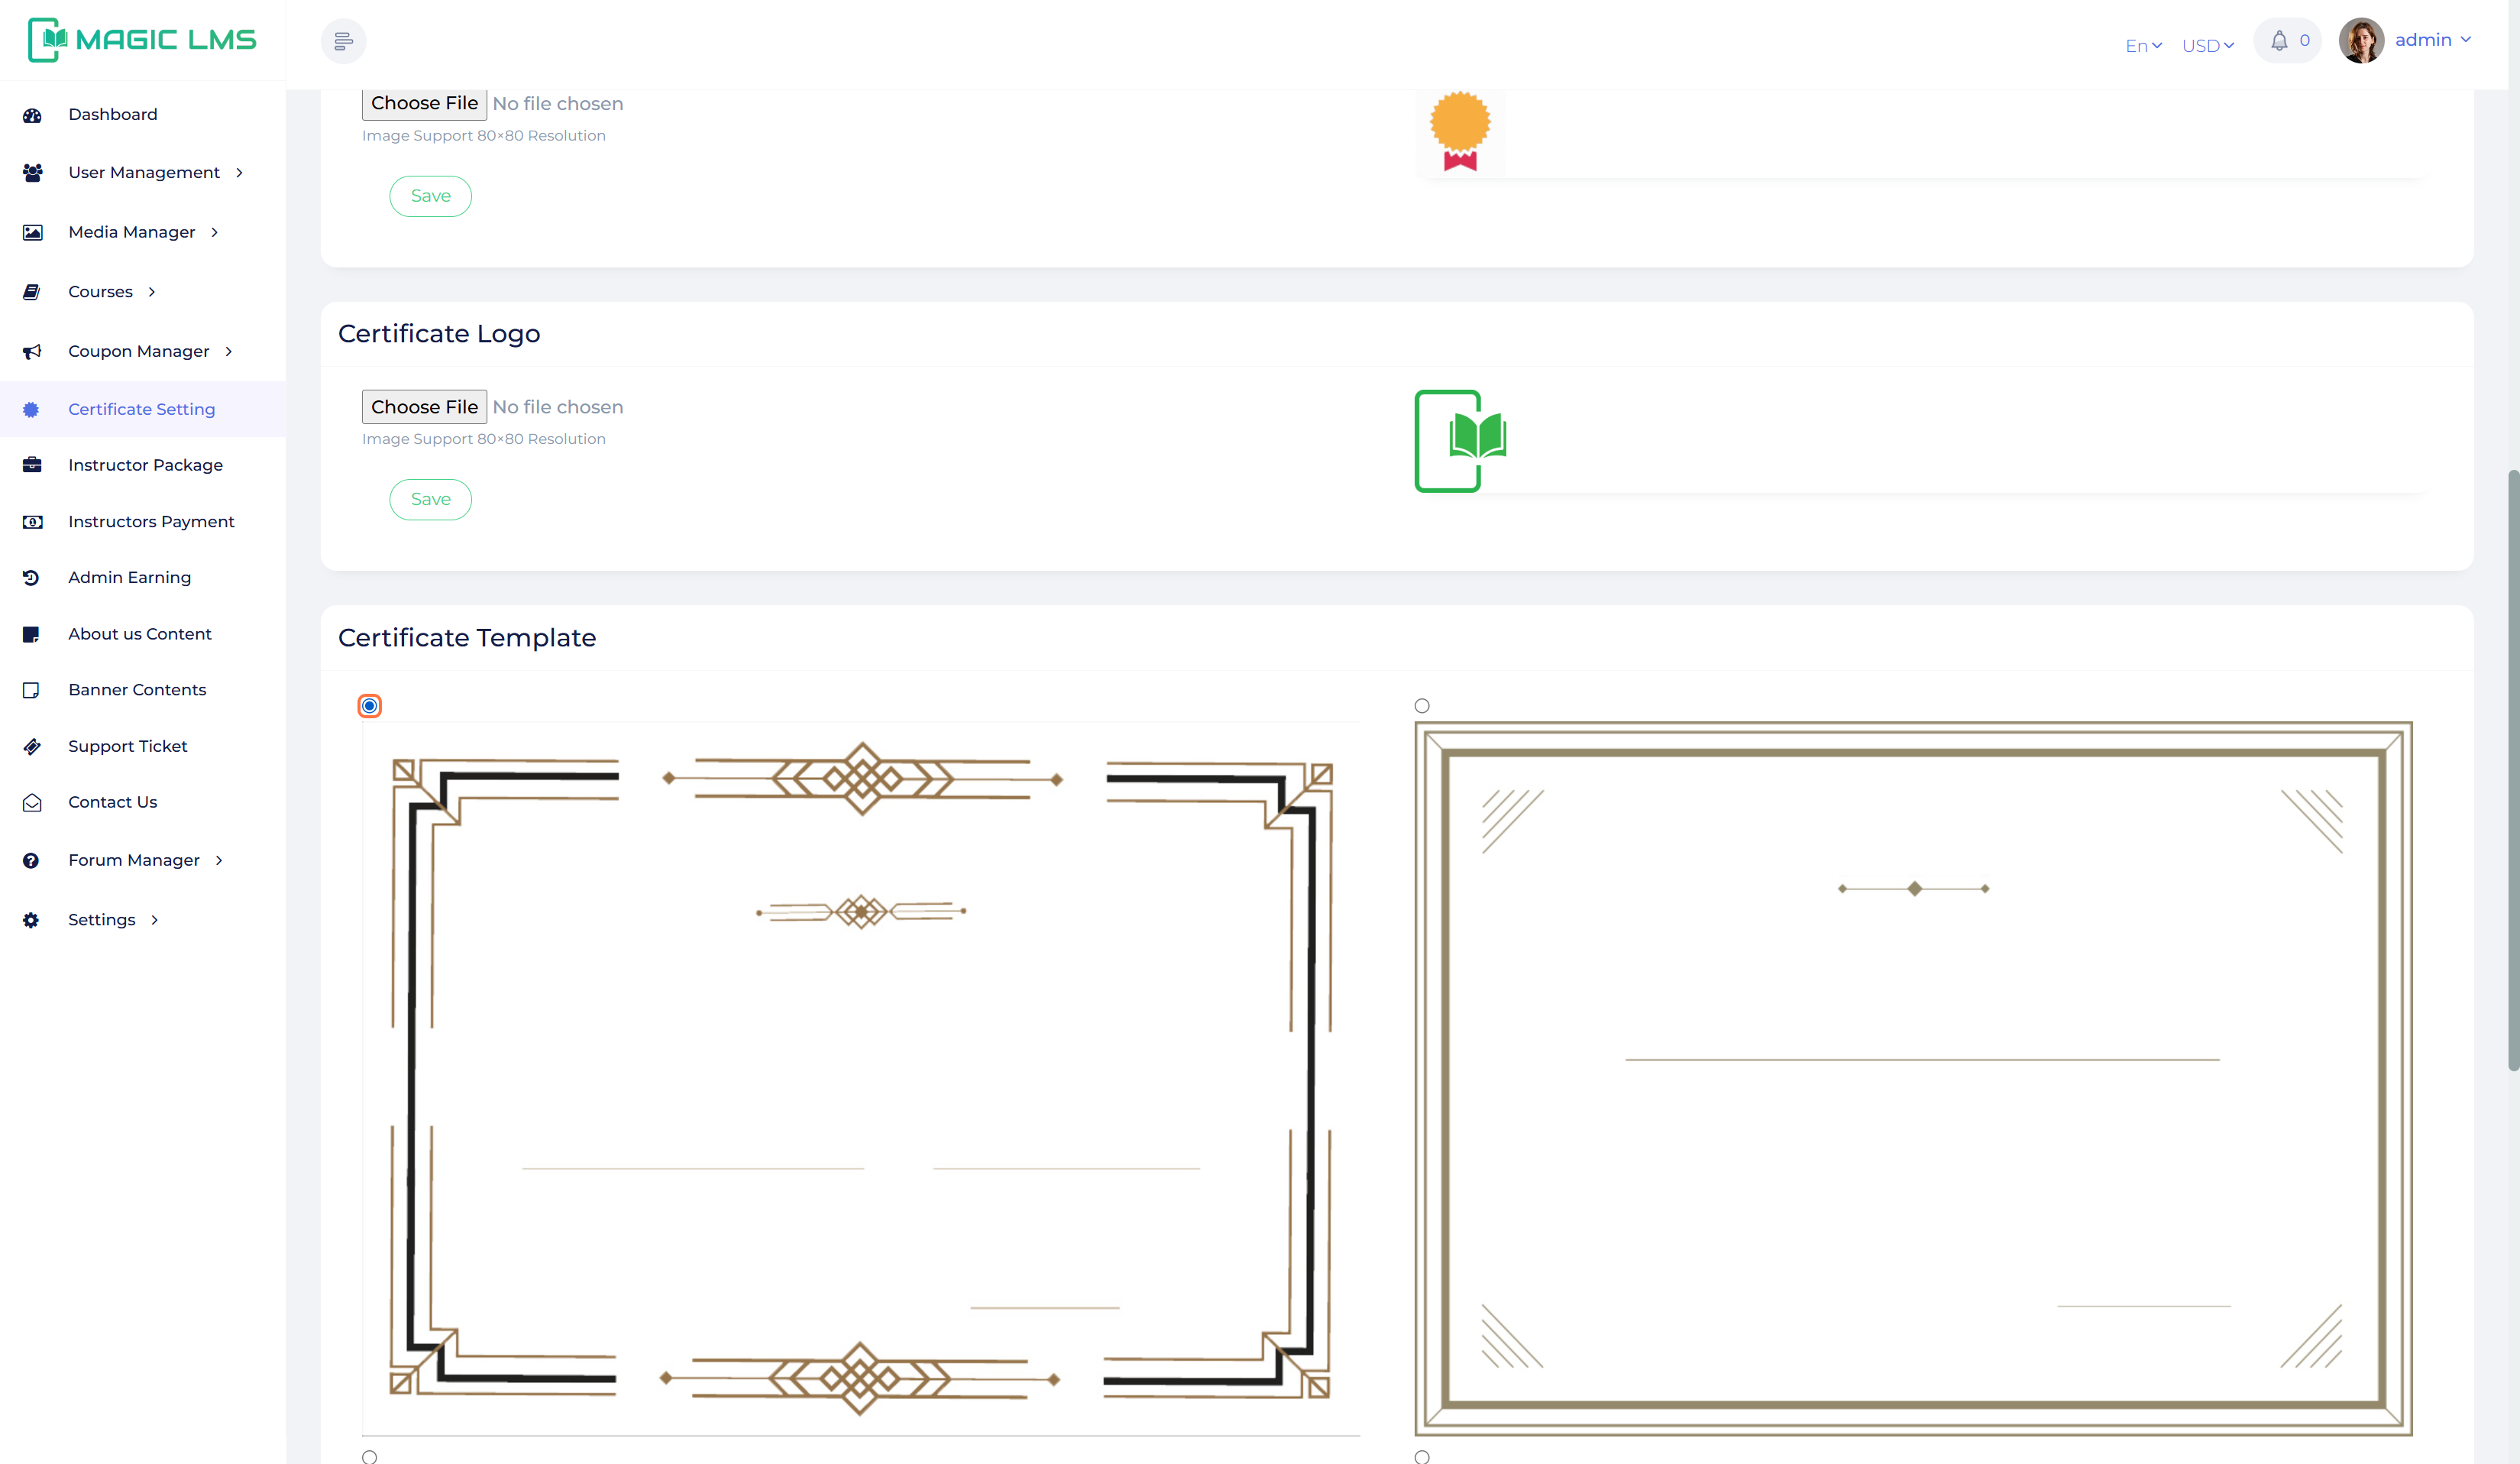Open the admin account dropdown
The image size is (2520, 1464).
pos(2433,40)
